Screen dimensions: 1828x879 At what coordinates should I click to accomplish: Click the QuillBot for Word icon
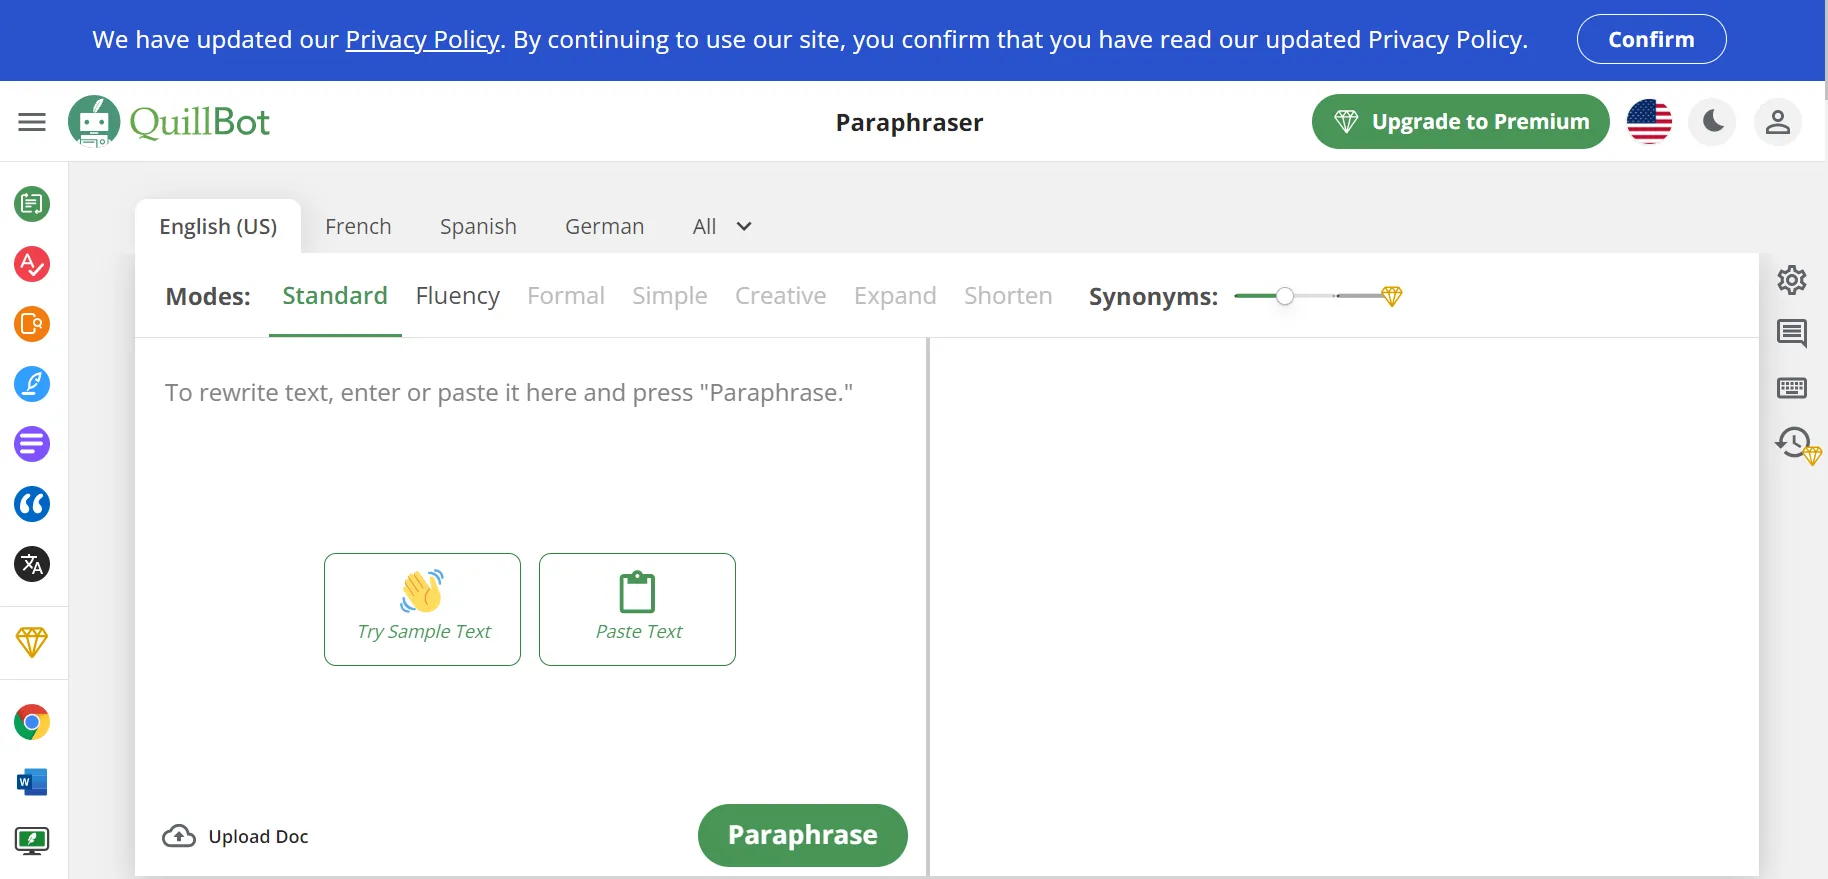[x=32, y=782]
